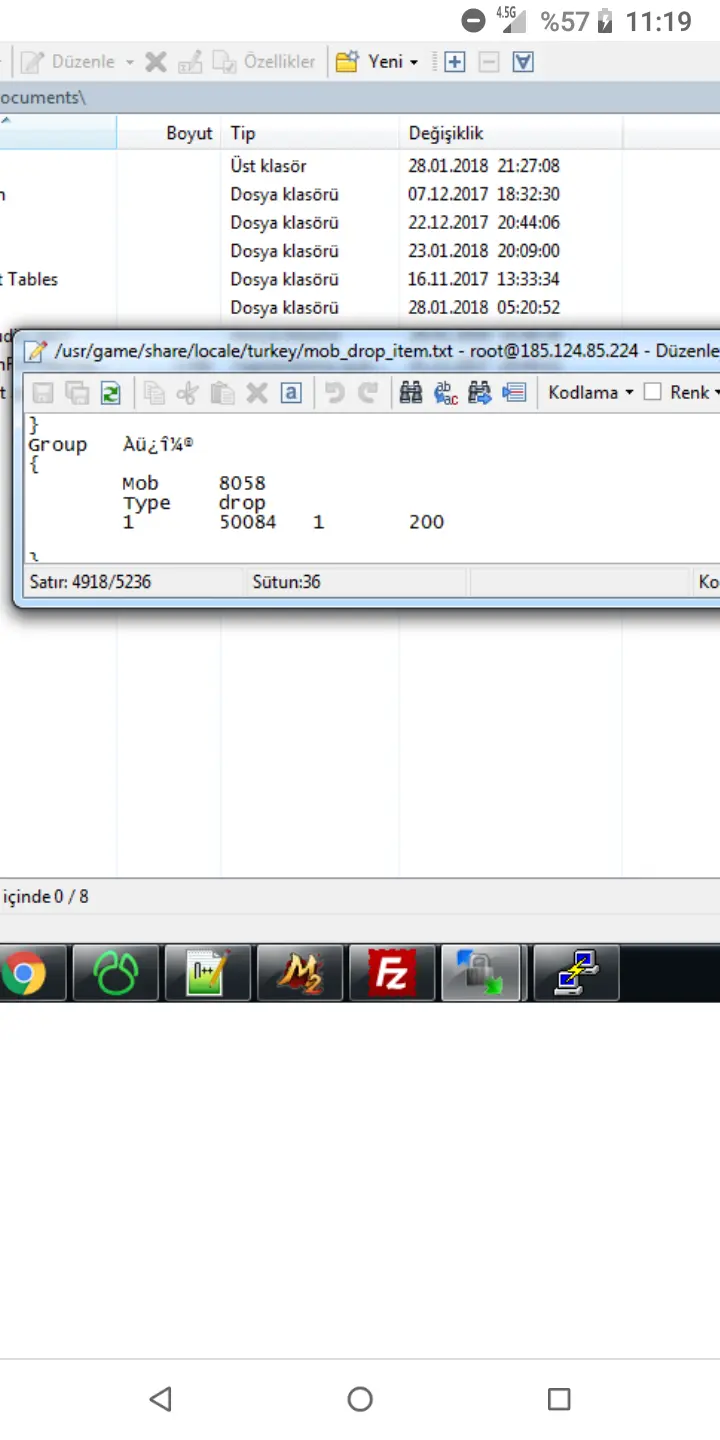Redo the edit in editor toolbar
This screenshot has width=720, height=1440.
click(x=368, y=393)
